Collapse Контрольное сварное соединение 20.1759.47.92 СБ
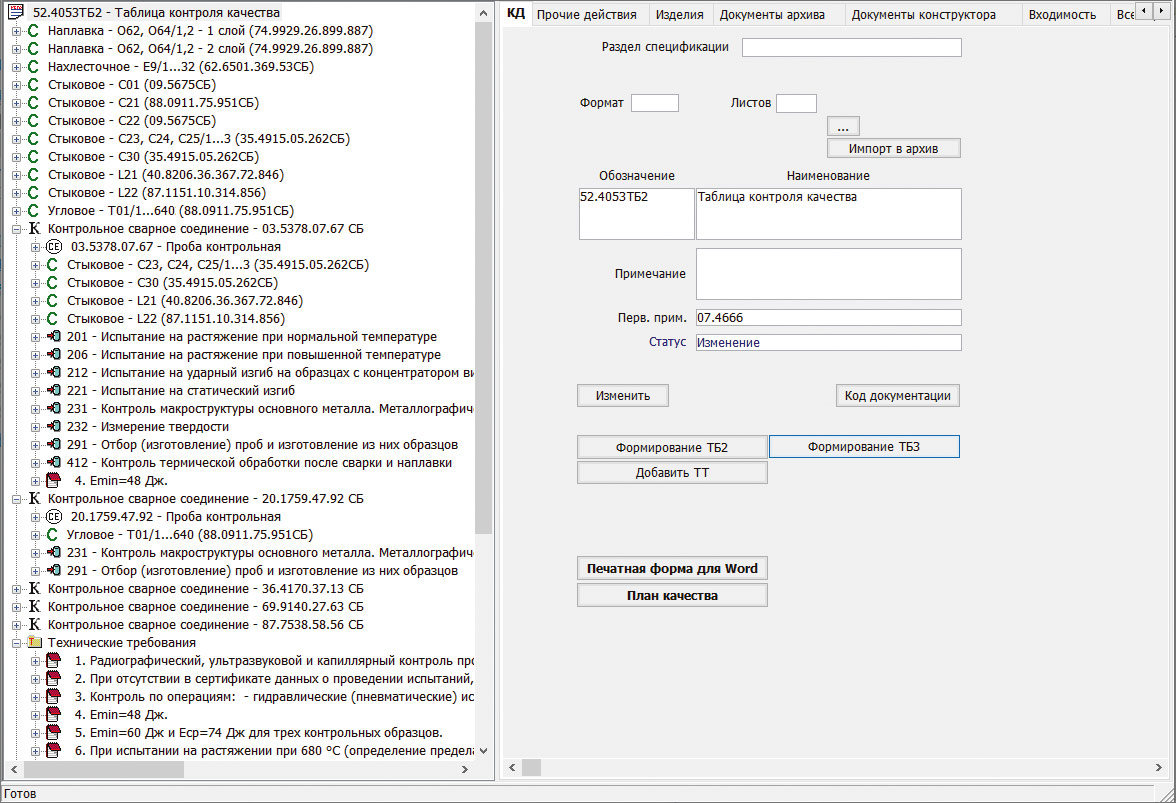Screen dimensions: 1176x803 point(16,499)
